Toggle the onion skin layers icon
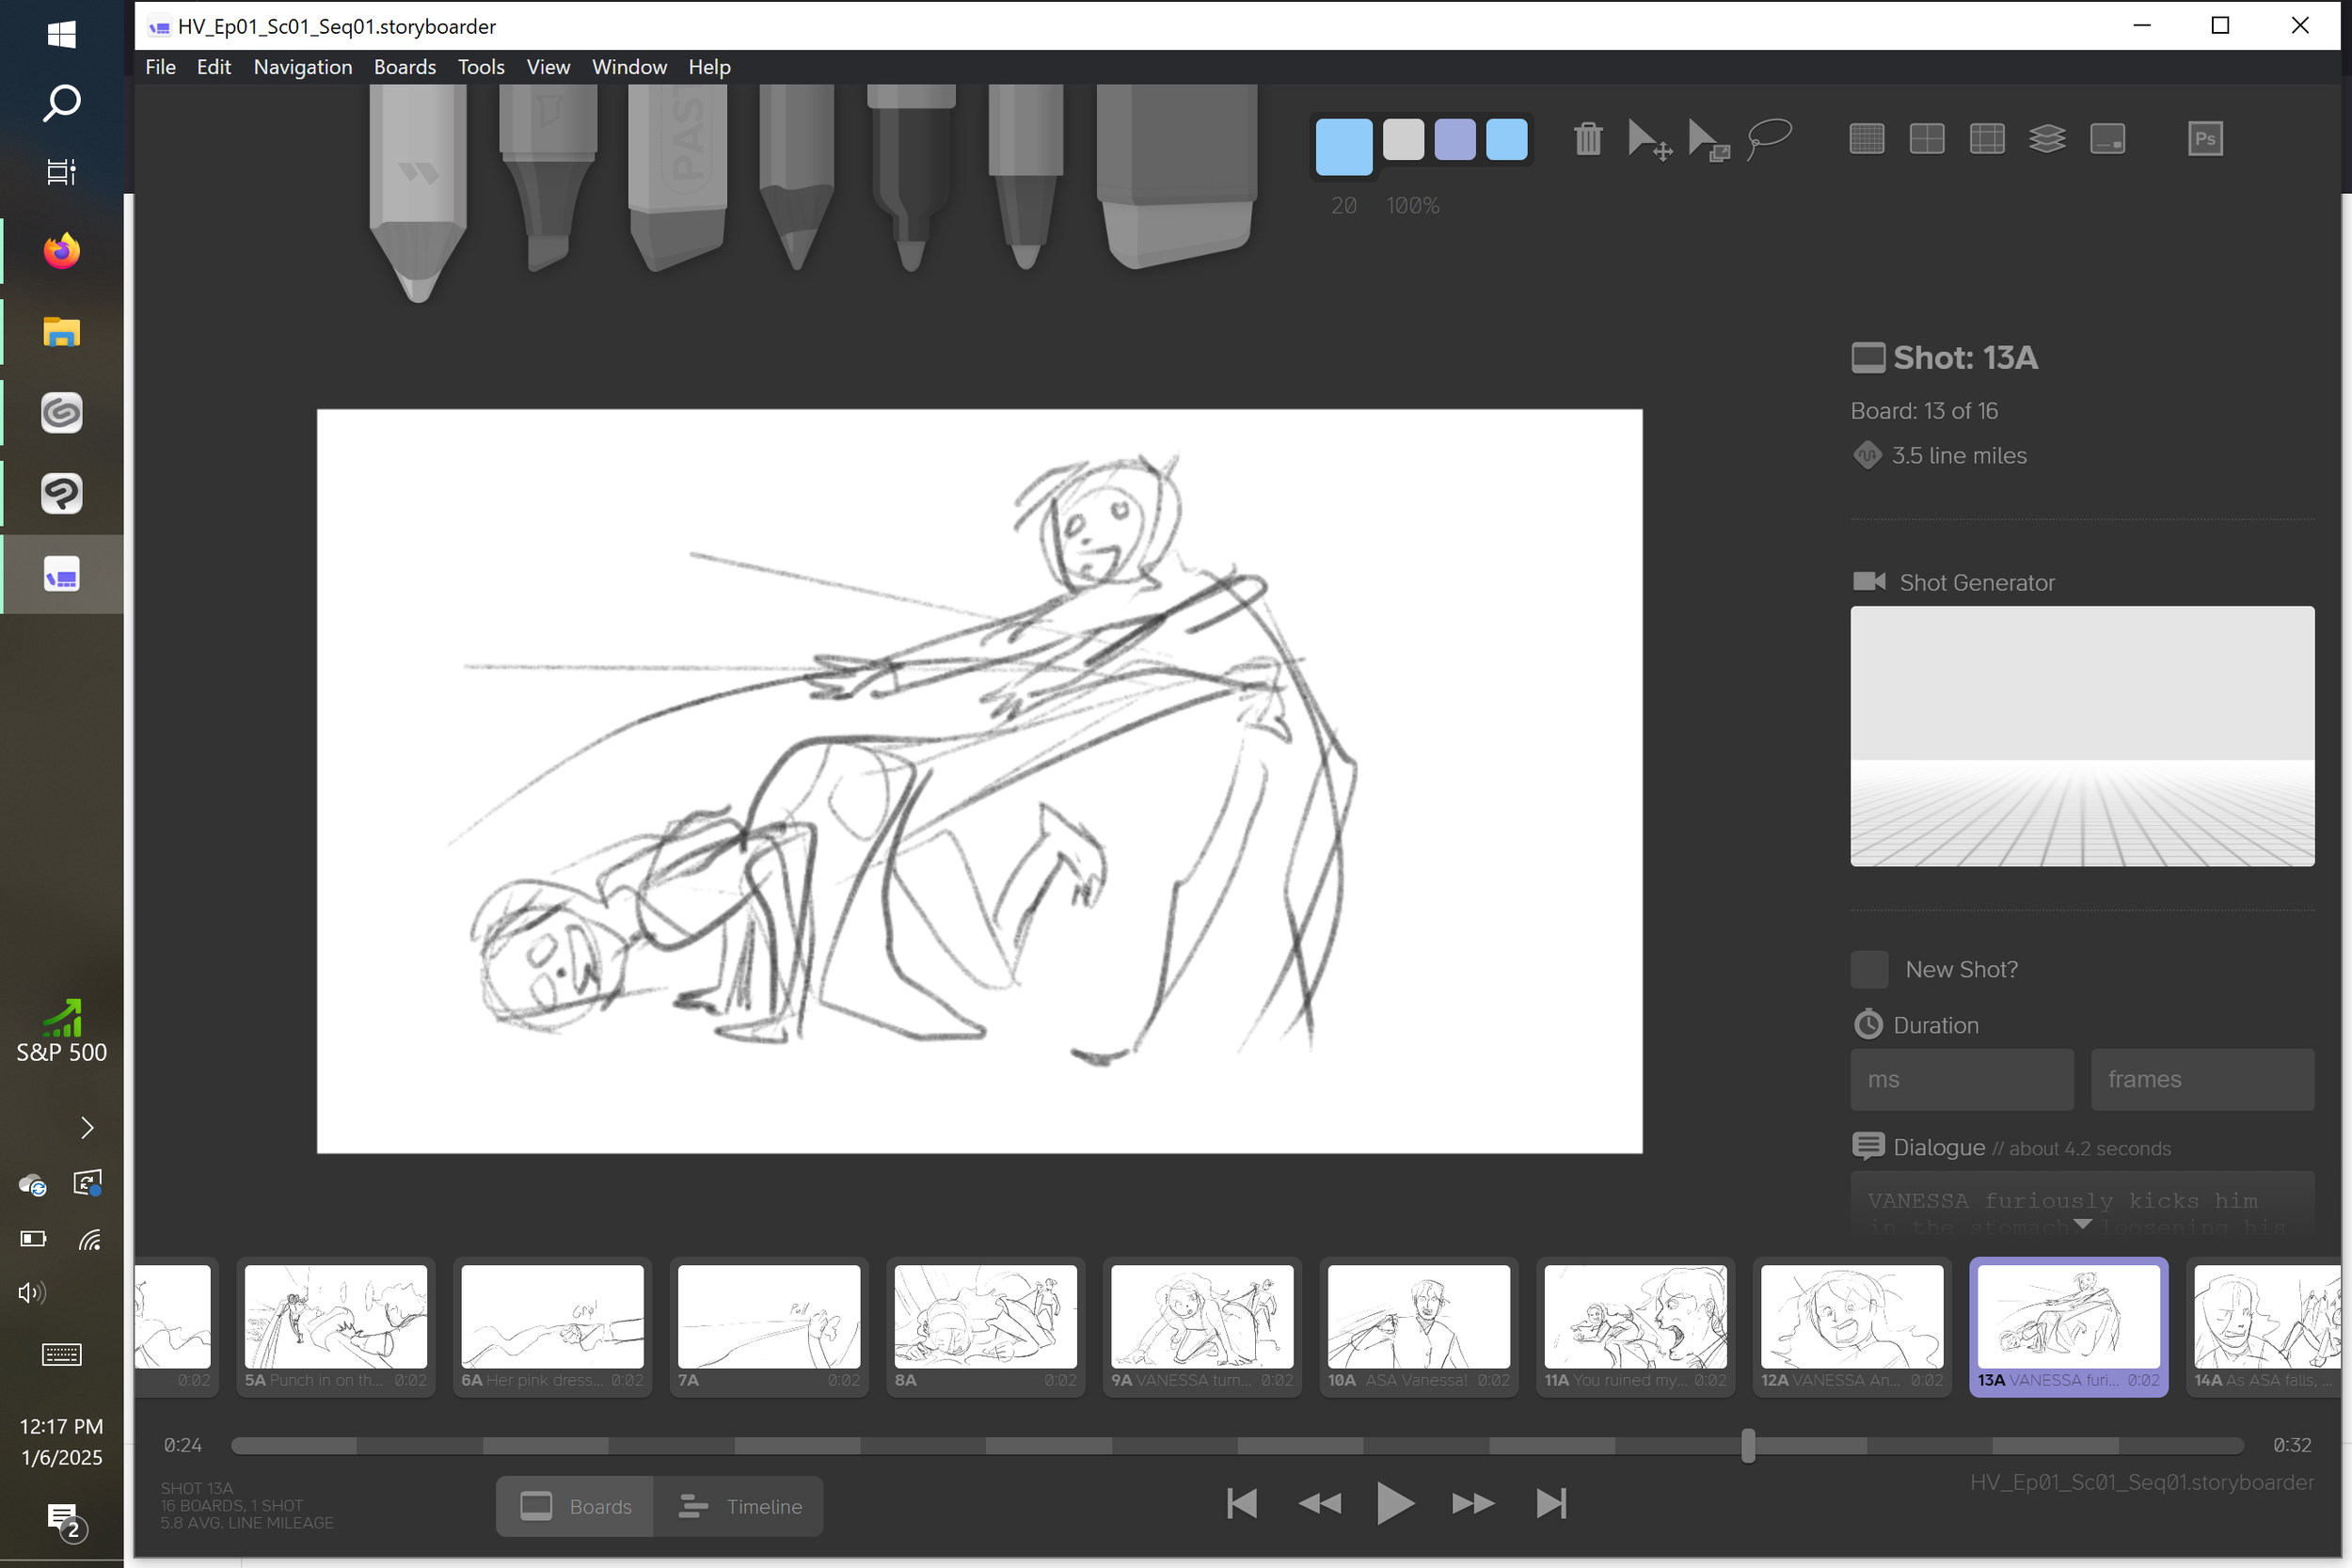 (2046, 139)
